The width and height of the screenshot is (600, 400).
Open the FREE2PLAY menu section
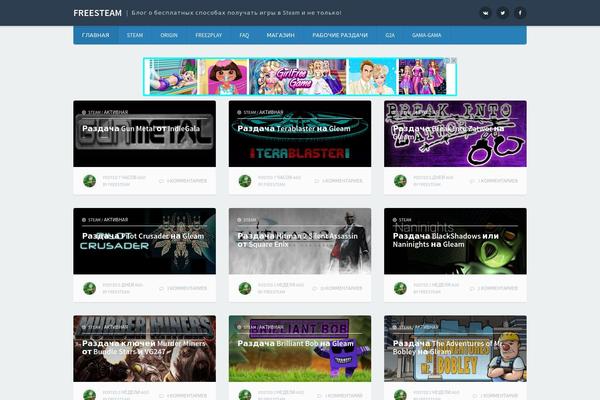click(209, 35)
